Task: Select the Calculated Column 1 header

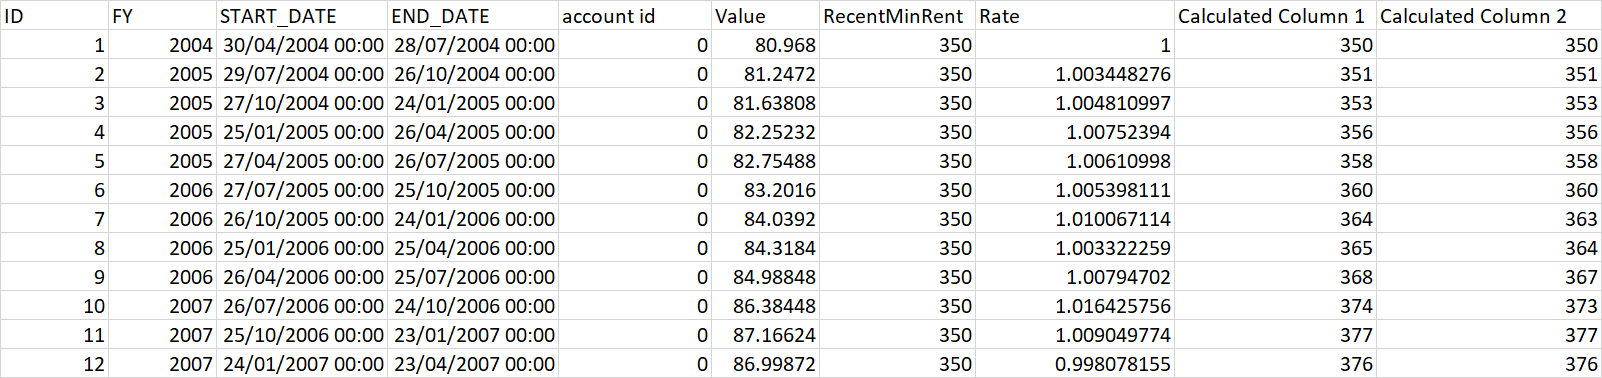Action: coord(1274,16)
